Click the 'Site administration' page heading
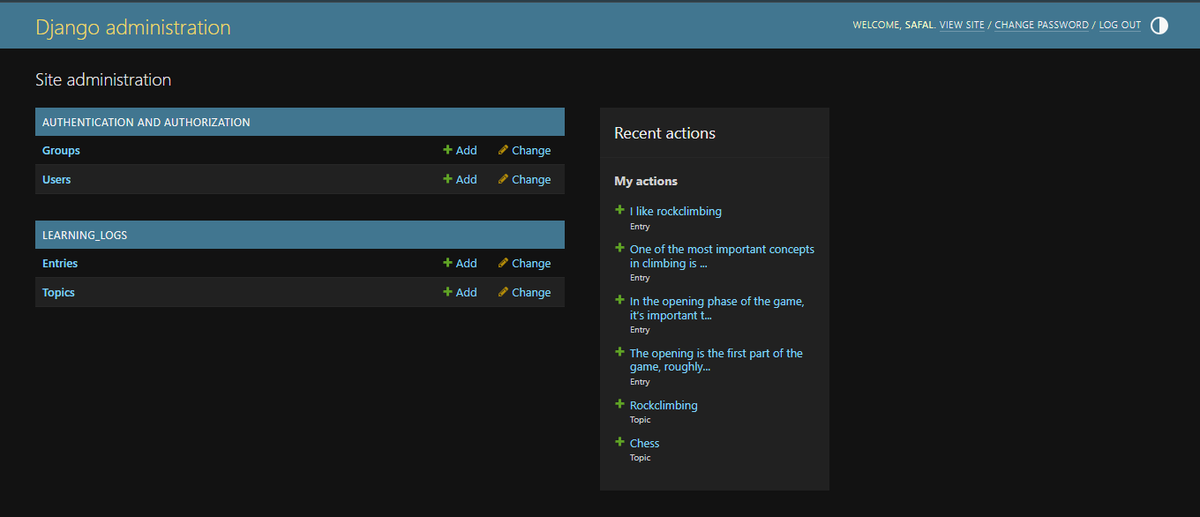1200x517 pixels. (103, 79)
